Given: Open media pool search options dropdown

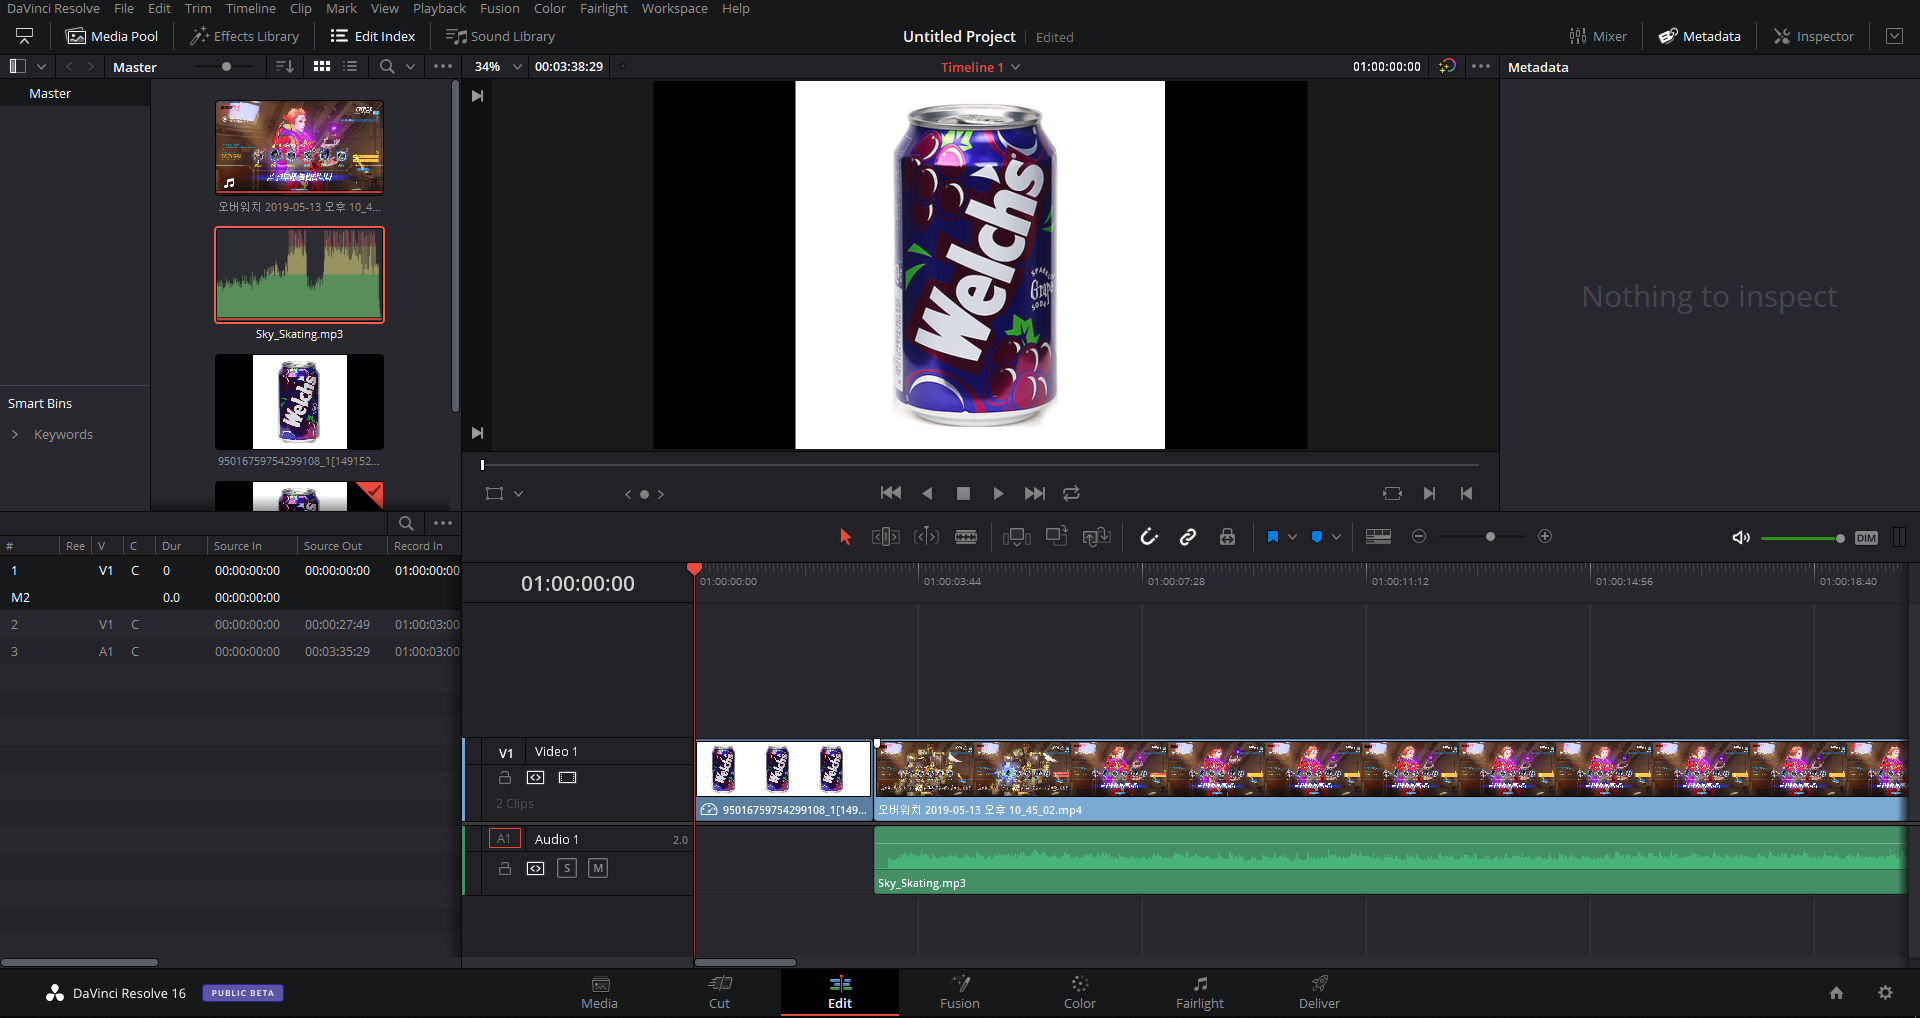Looking at the screenshot, I should [x=410, y=67].
